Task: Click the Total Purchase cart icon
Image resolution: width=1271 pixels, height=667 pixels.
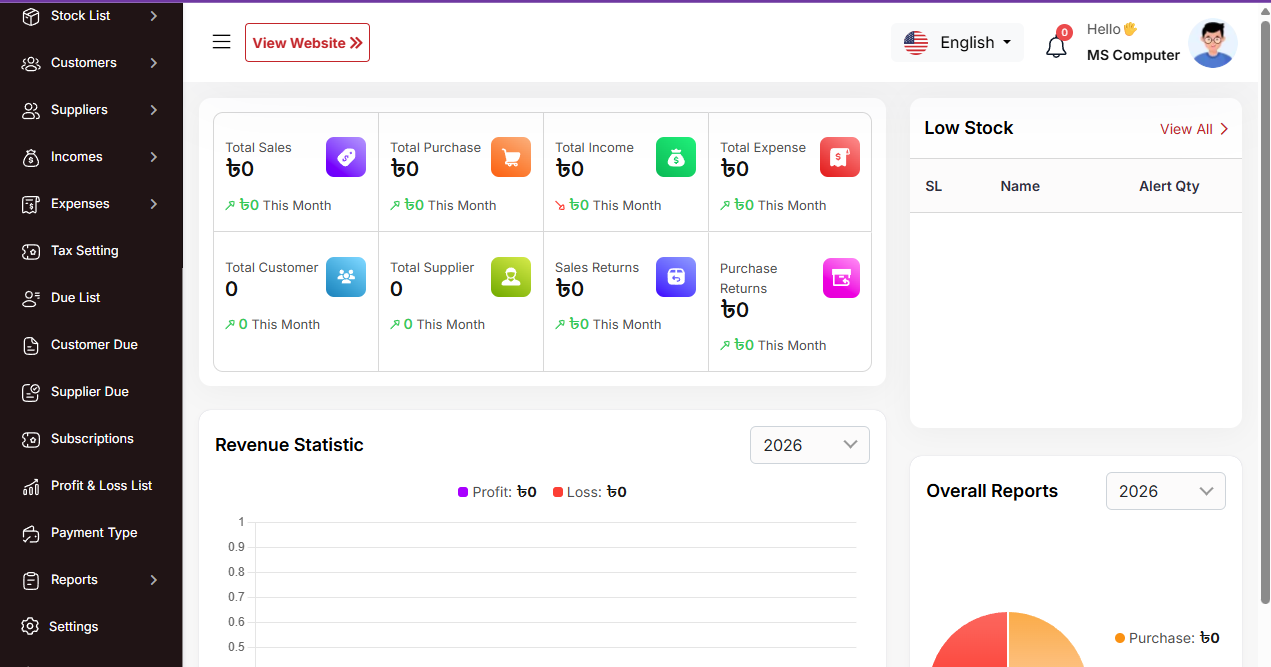Action: pyautogui.click(x=511, y=157)
